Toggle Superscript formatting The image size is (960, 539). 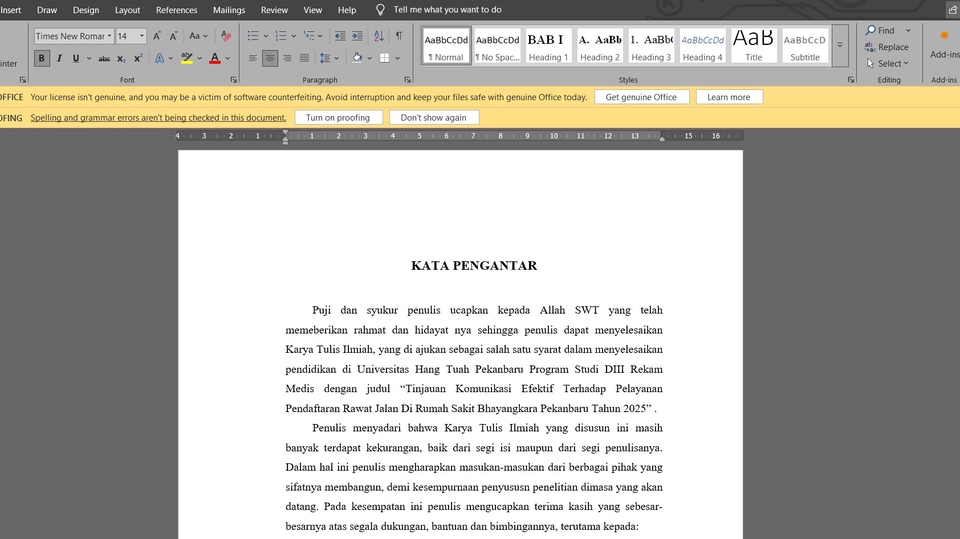[x=138, y=58]
